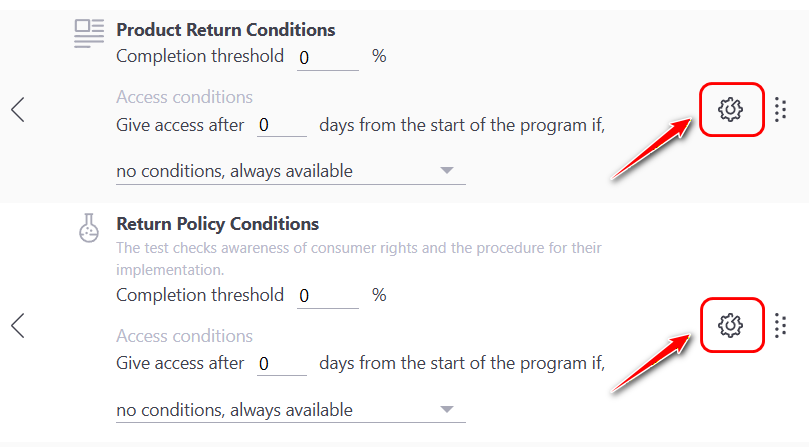809x447 pixels.
Task: Focus completion threshold field for Return Policy Conditions
Action: pos(327,297)
